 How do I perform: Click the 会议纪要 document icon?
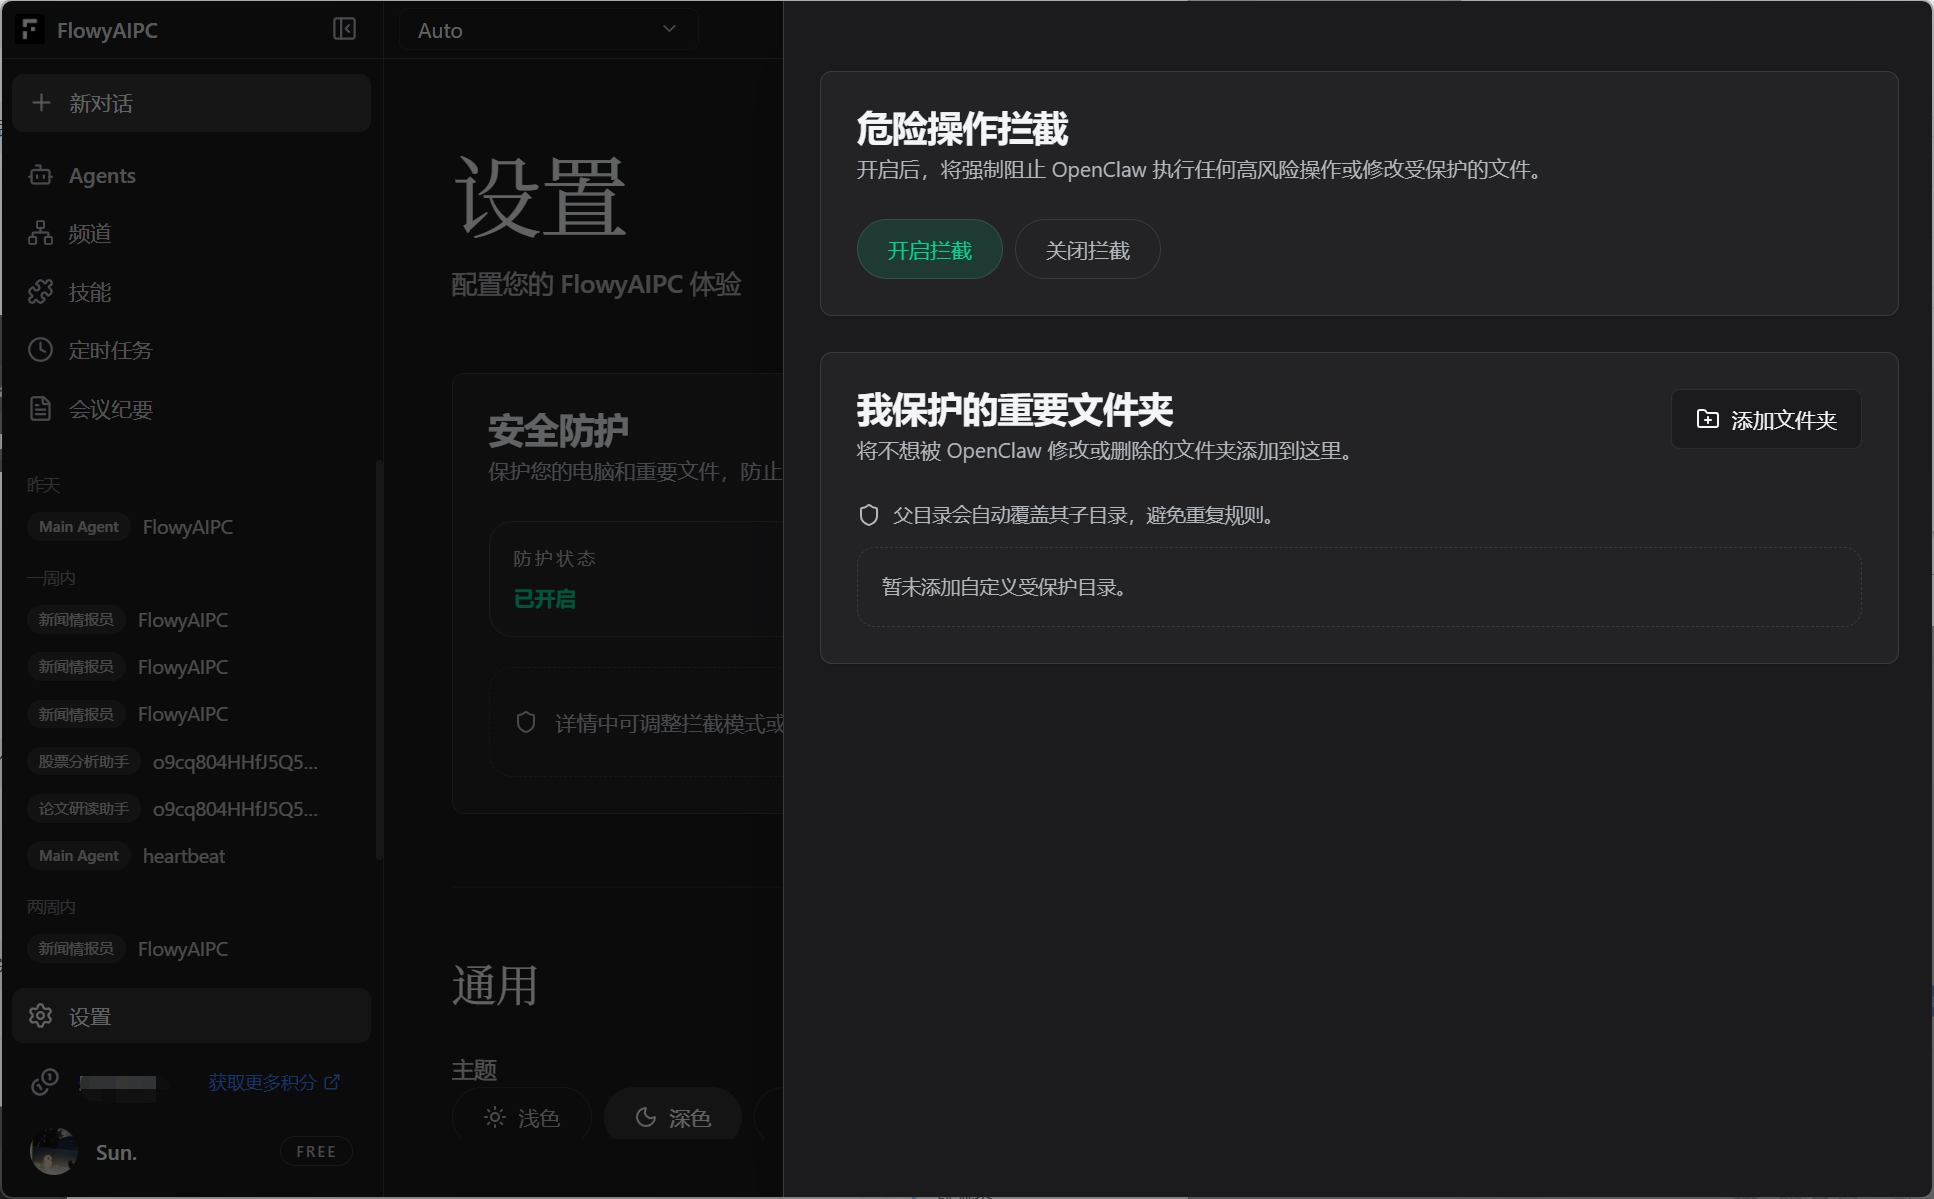41,409
